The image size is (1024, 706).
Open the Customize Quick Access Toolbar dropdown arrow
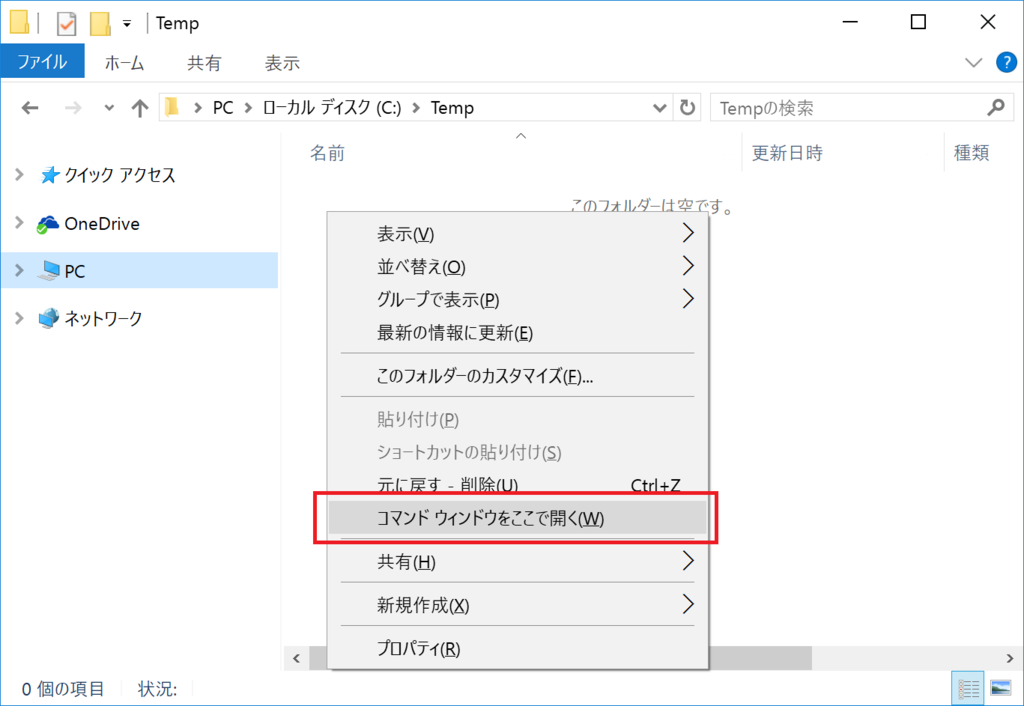click(x=127, y=24)
